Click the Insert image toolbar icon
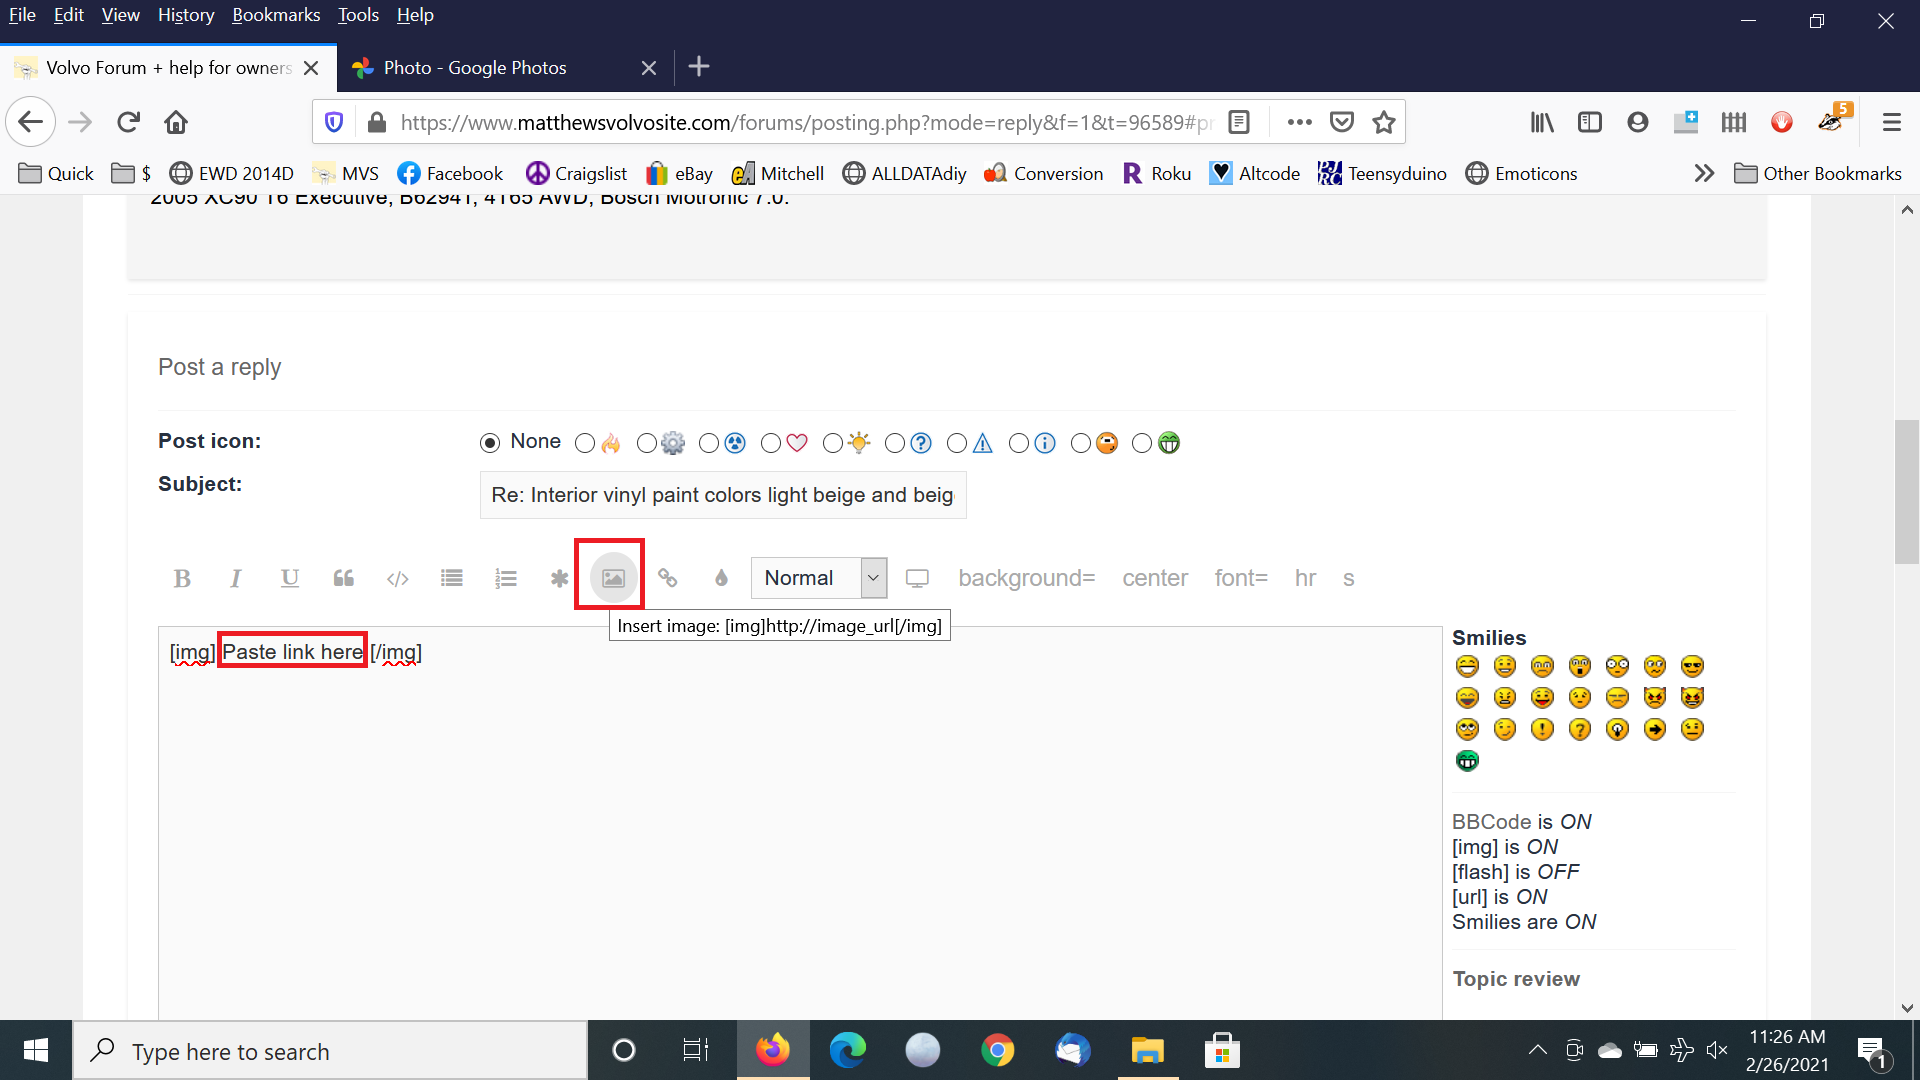 pyautogui.click(x=613, y=578)
